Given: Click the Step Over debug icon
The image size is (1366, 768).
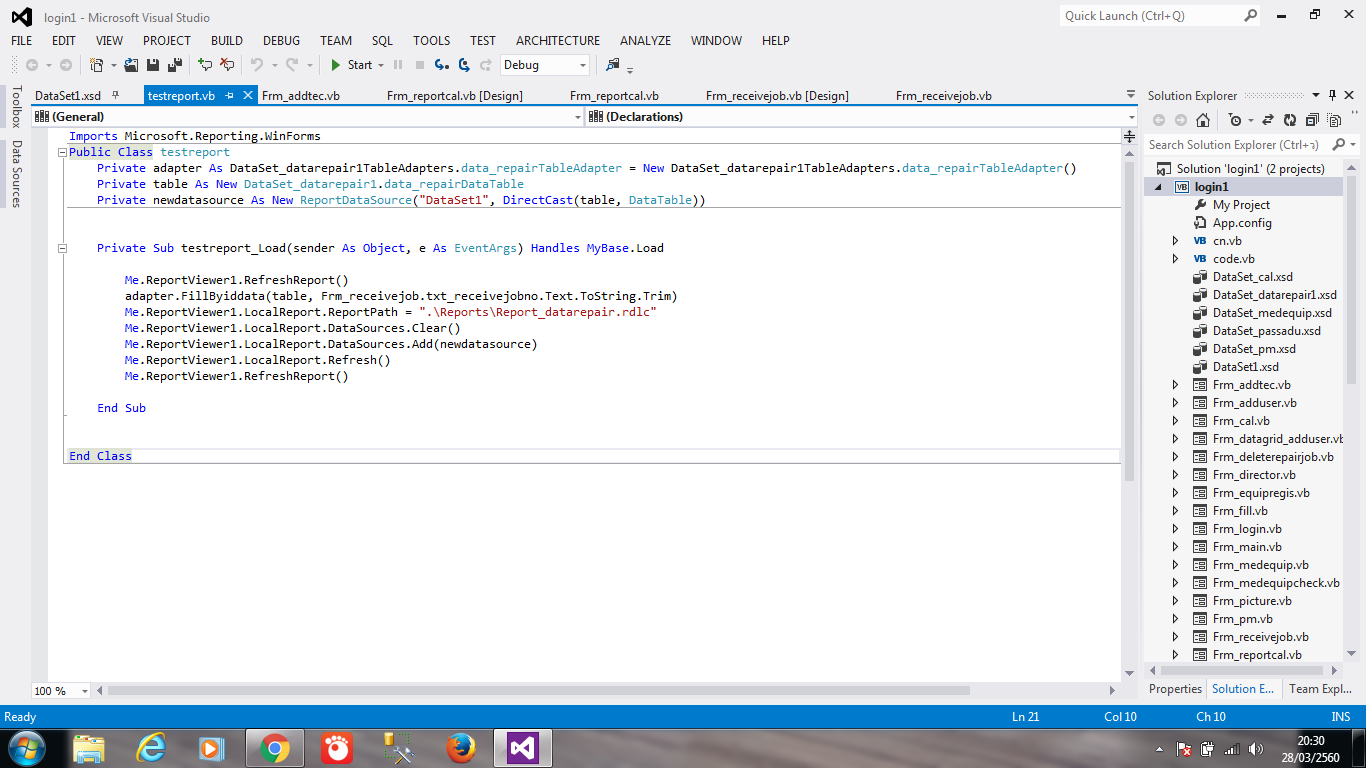Looking at the screenshot, I should [464, 65].
